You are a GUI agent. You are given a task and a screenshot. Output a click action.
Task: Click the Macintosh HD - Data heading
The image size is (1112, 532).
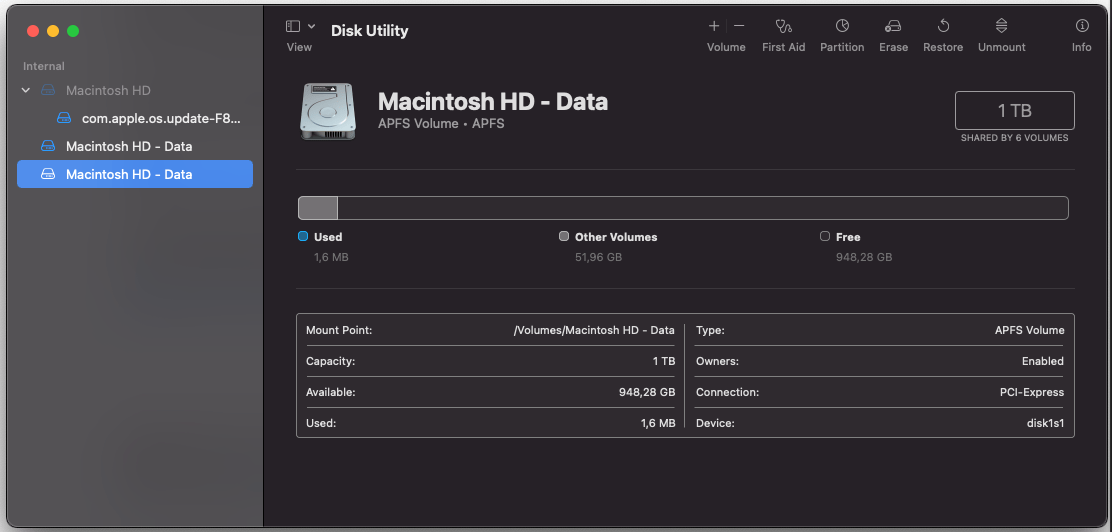[493, 101]
